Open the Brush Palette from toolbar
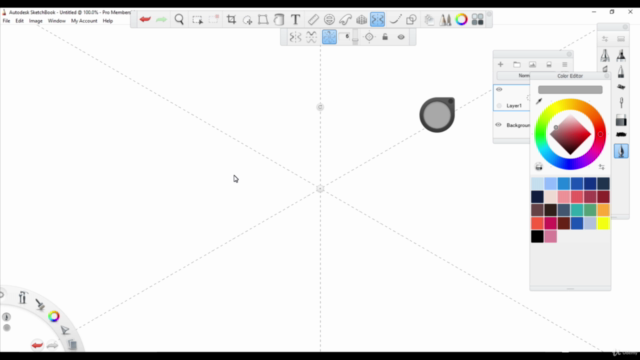 coord(445,19)
